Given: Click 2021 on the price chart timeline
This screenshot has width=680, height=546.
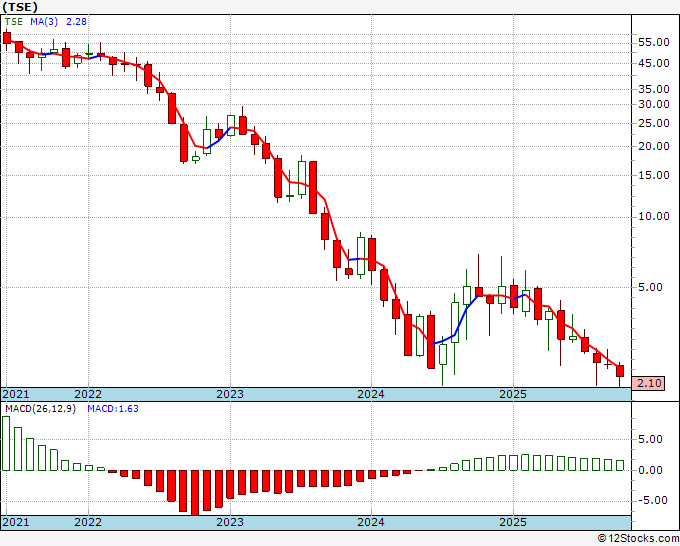Looking at the screenshot, I should pyautogui.click(x=16, y=394).
